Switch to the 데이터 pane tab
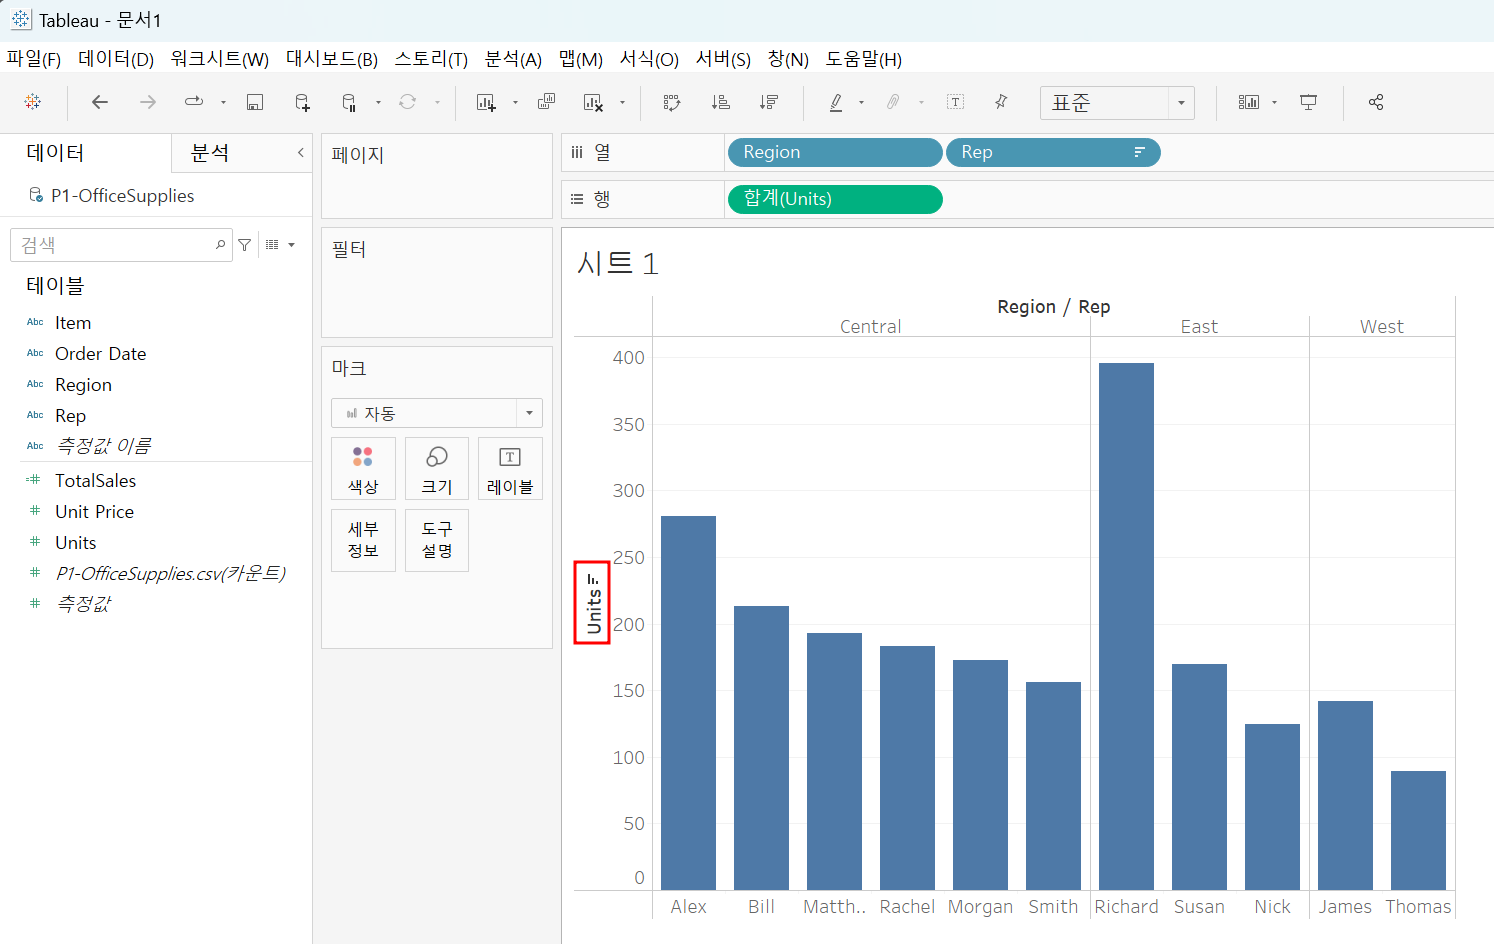The height and width of the screenshot is (944, 1494). pos(55,153)
